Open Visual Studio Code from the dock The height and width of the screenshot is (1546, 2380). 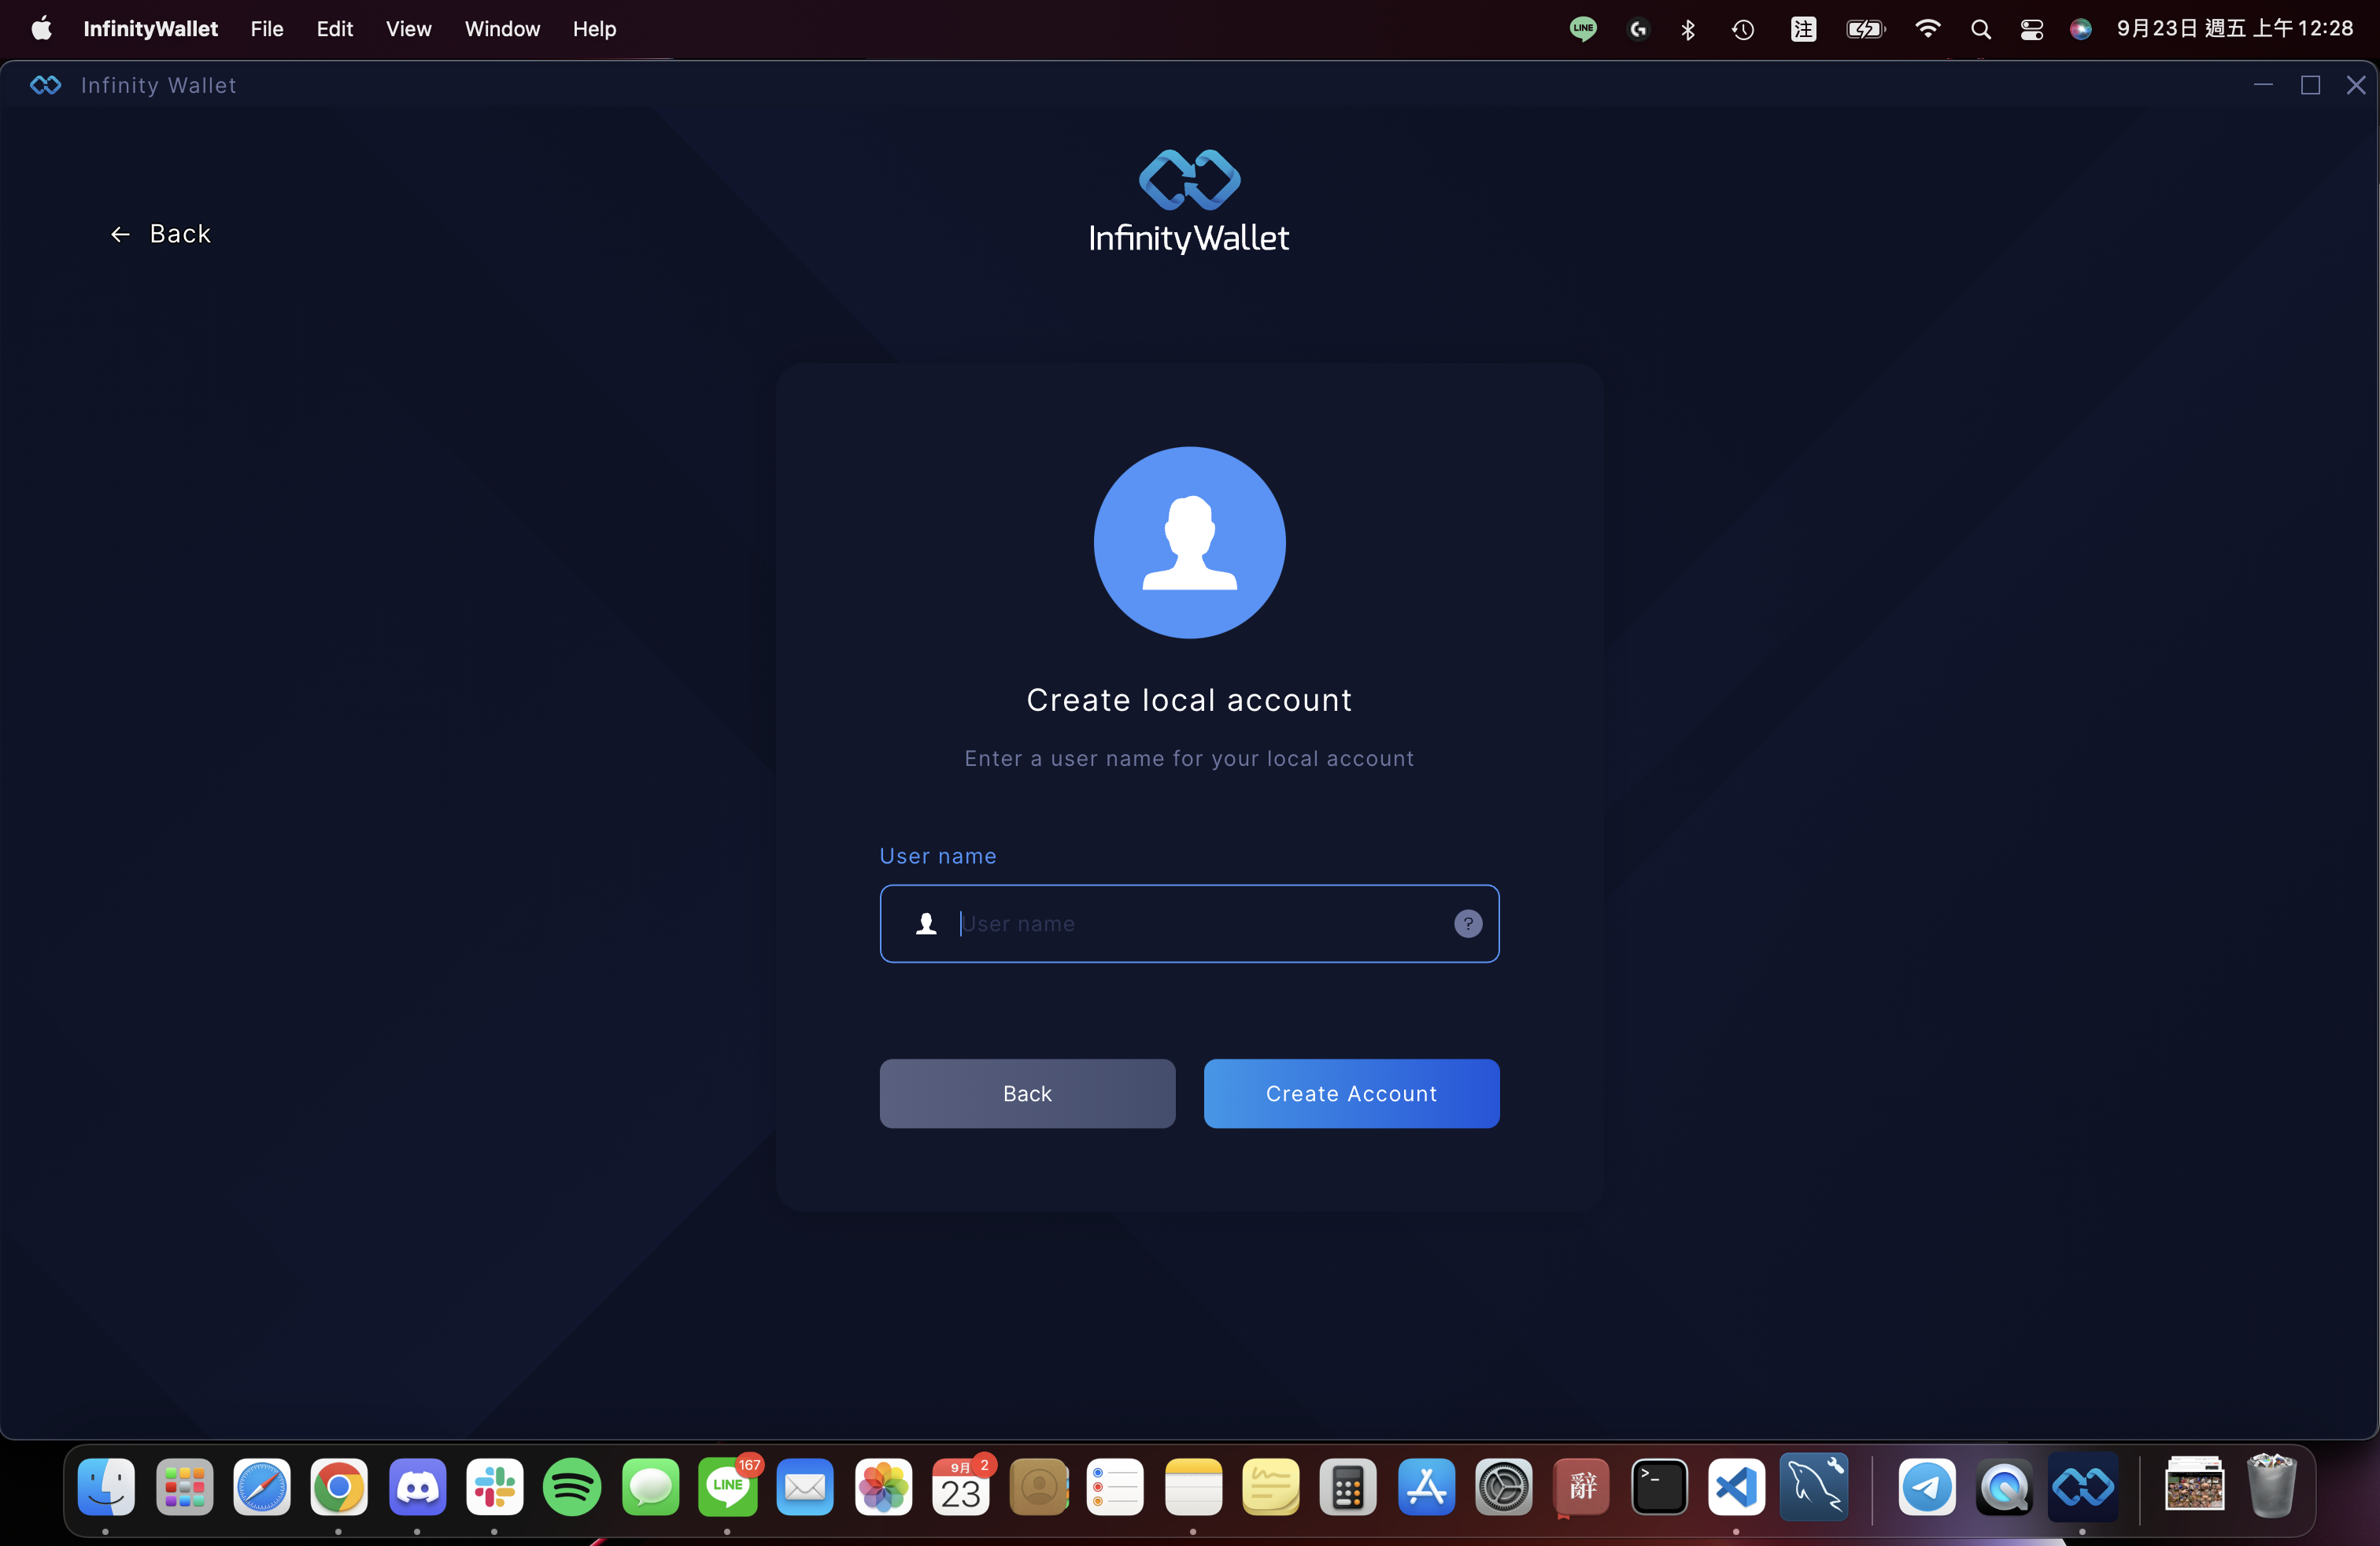(1736, 1487)
